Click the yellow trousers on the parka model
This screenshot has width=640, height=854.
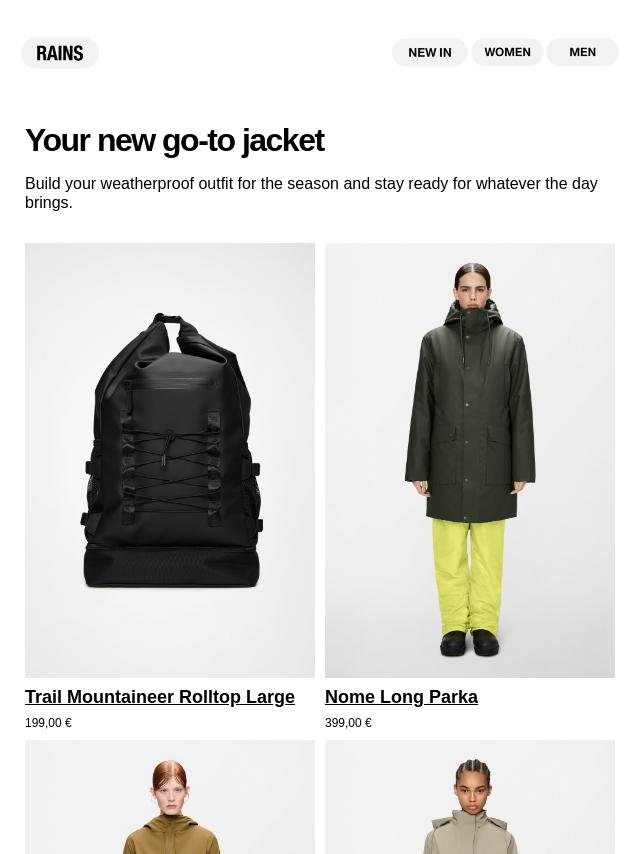click(468, 576)
